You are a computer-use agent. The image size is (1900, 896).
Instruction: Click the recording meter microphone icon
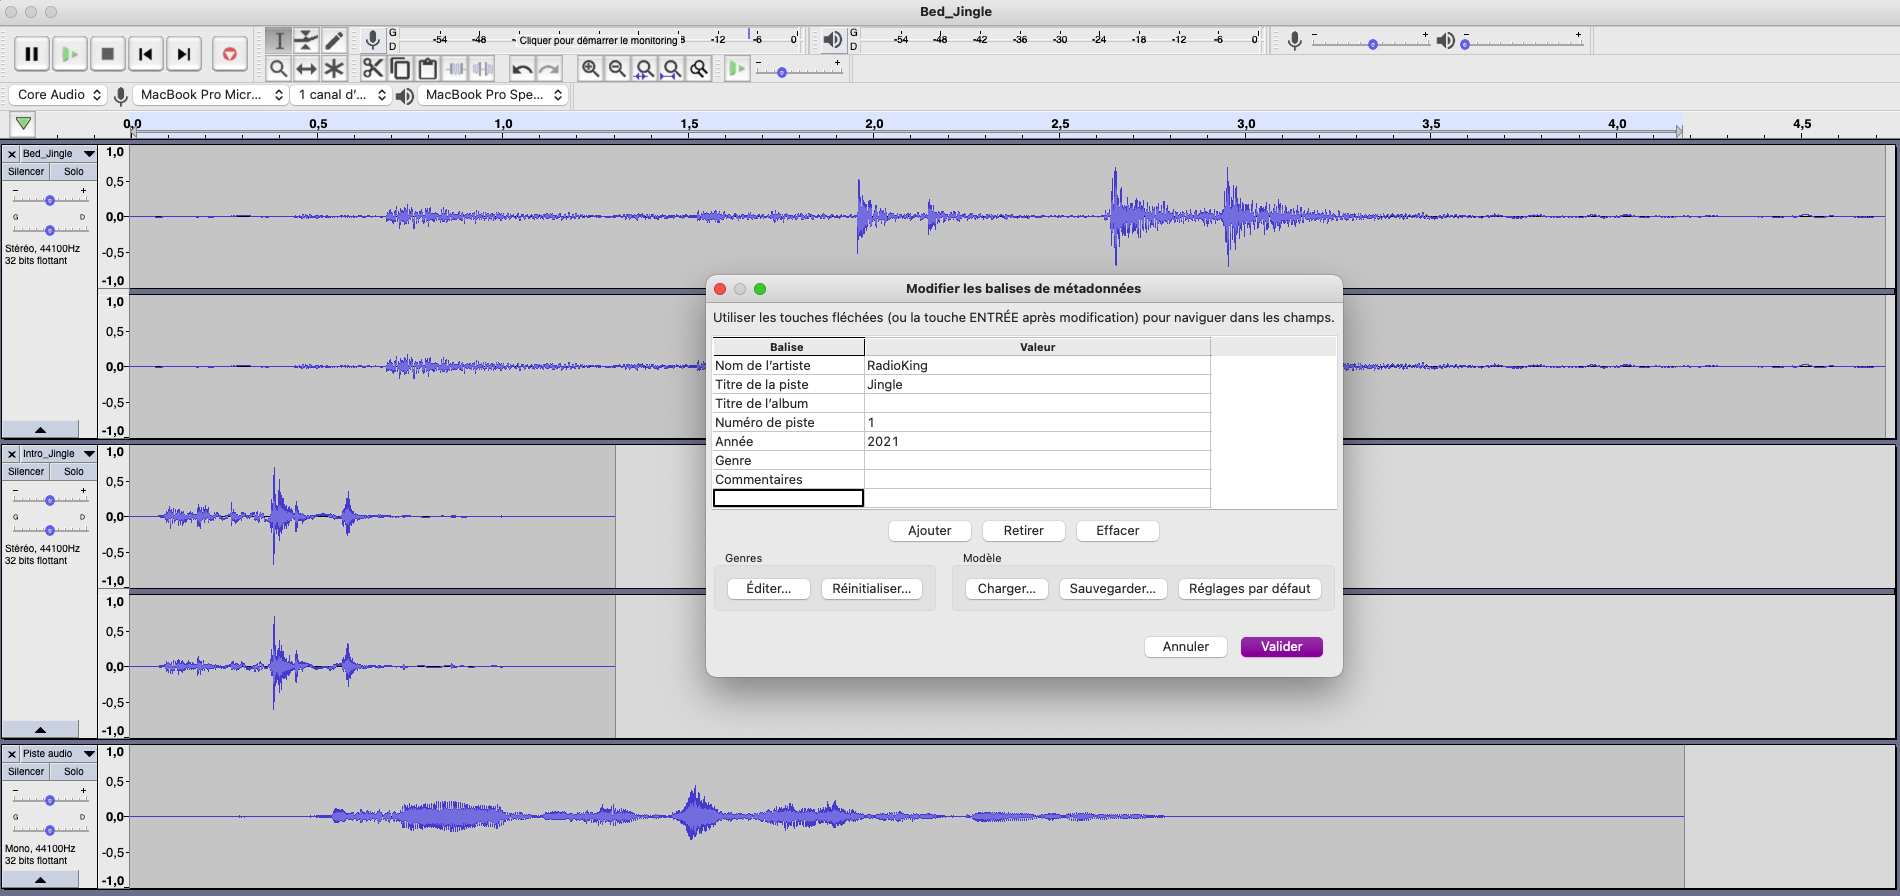pos(372,40)
